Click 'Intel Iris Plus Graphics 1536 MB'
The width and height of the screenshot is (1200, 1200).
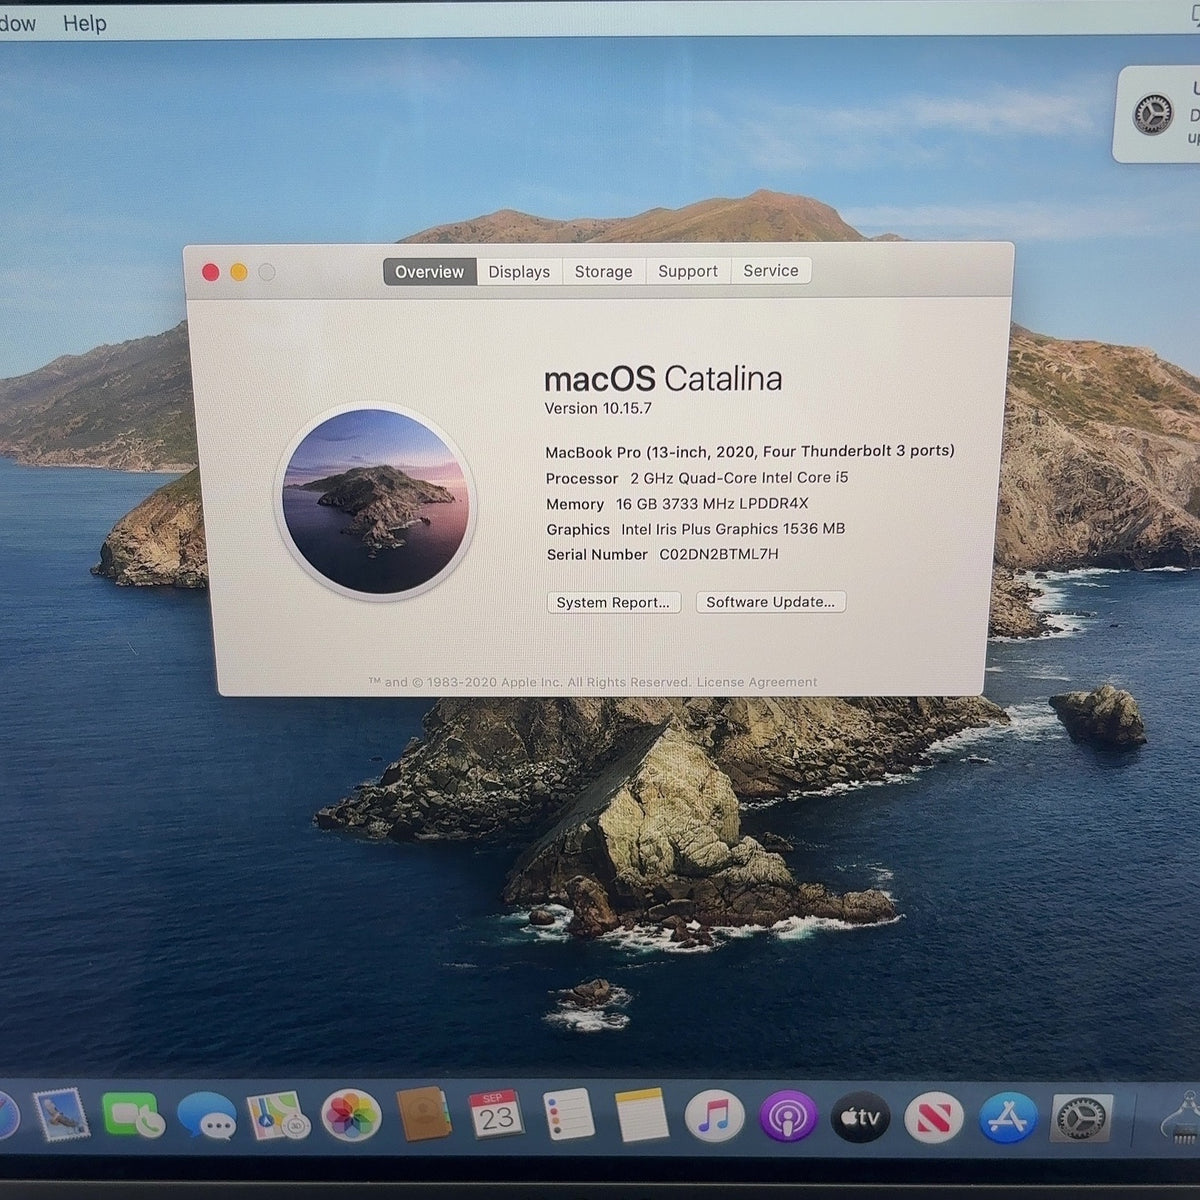(x=732, y=529)
